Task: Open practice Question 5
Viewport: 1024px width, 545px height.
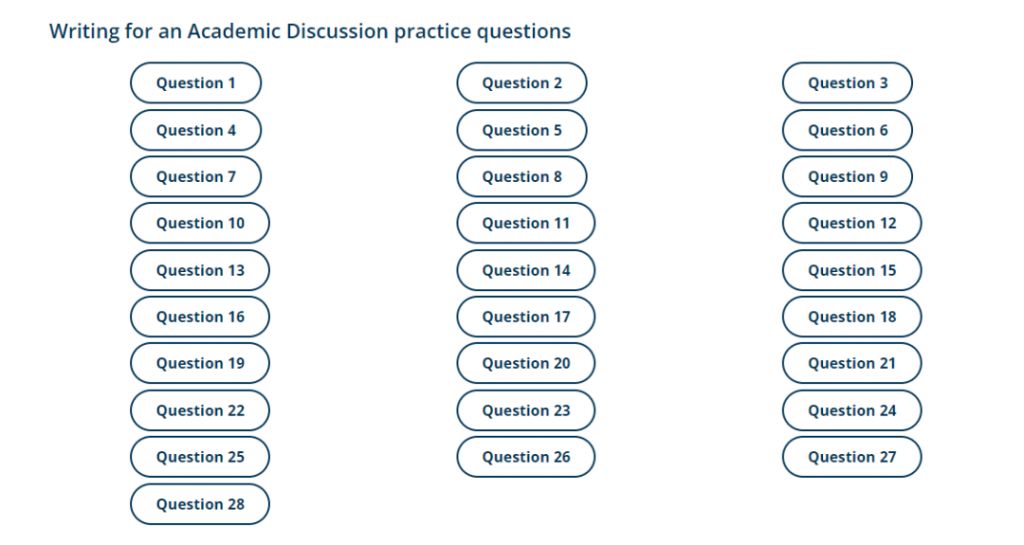Action: pos(522,130)
